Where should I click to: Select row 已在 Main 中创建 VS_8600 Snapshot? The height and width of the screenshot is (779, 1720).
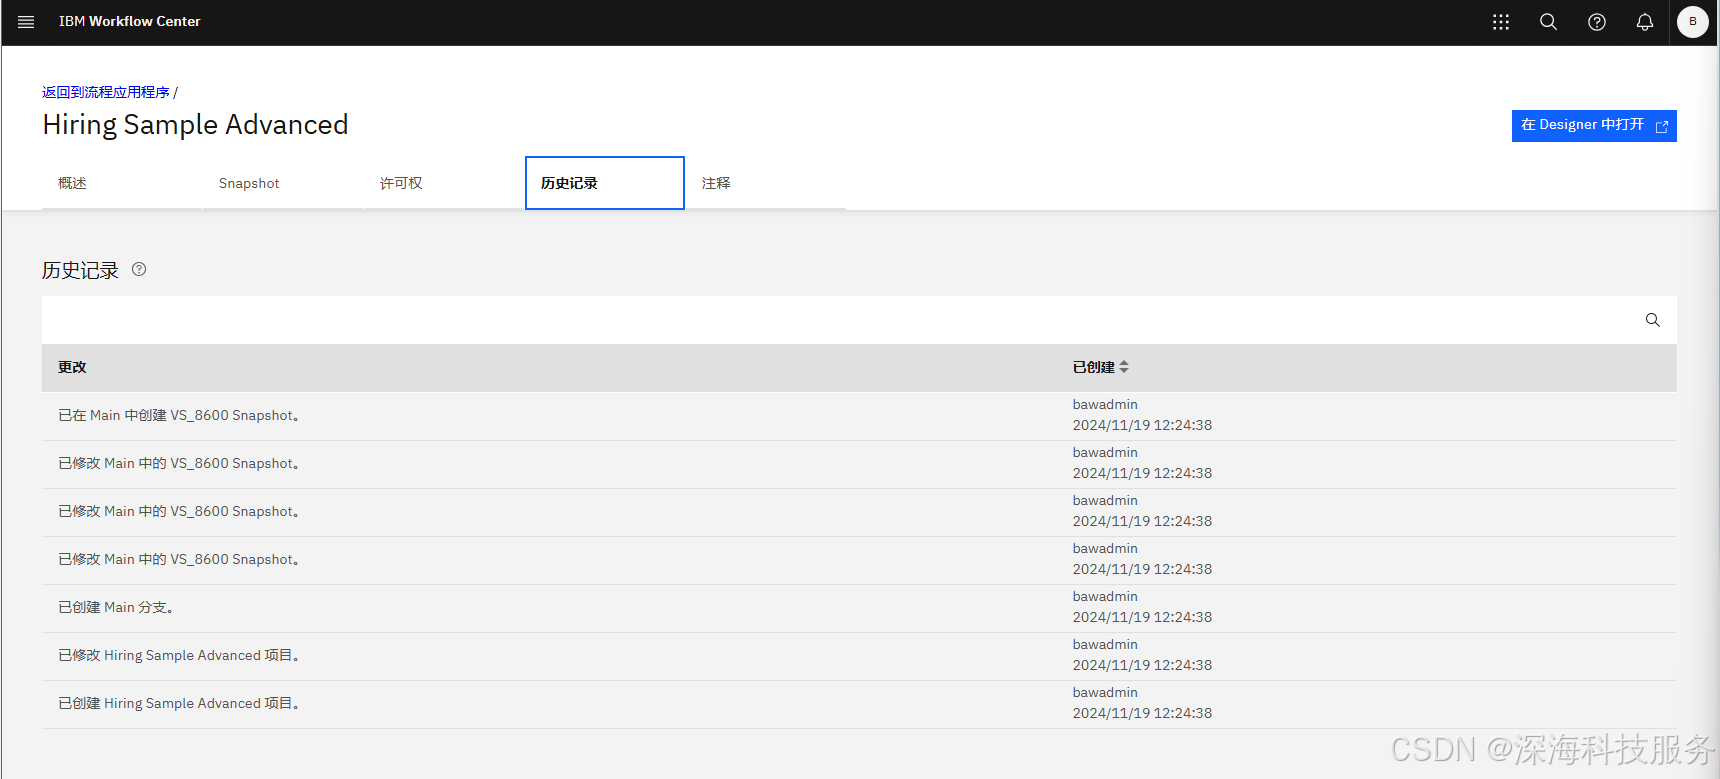(x=859, y=415)
